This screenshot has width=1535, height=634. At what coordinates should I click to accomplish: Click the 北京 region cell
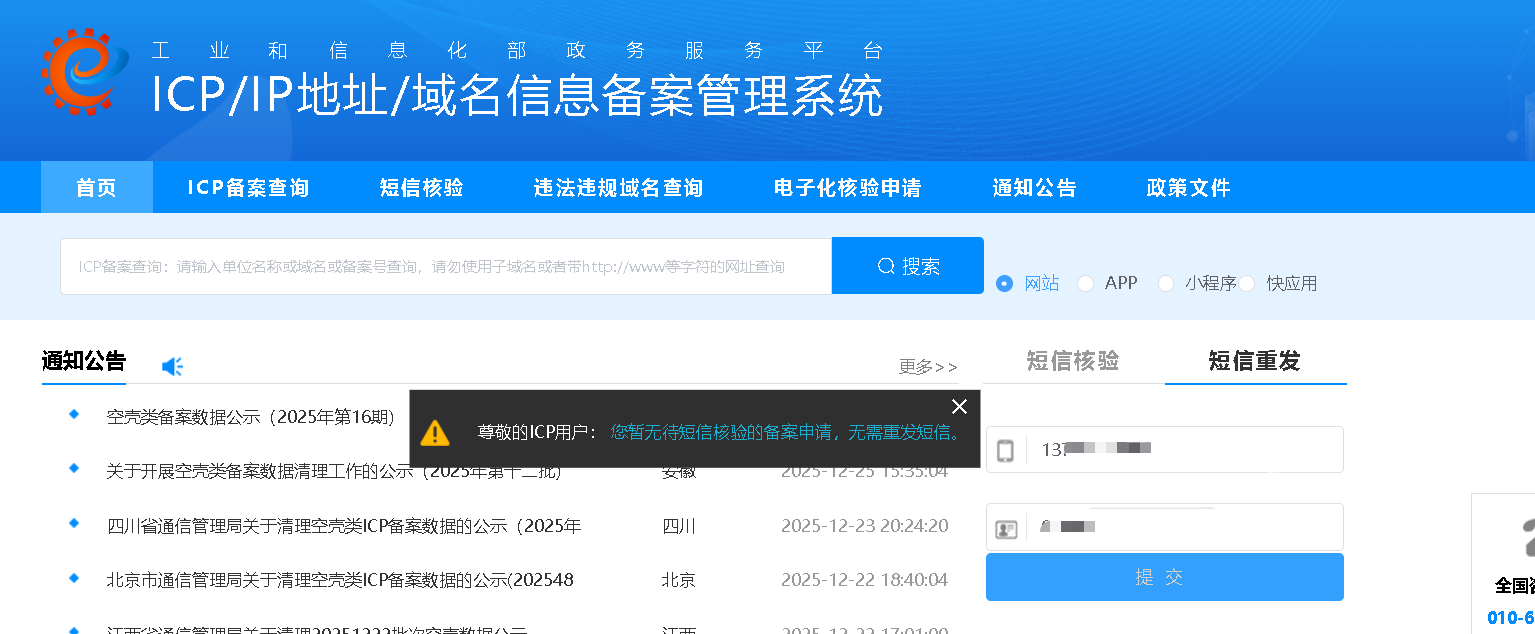tap(679, 580)
